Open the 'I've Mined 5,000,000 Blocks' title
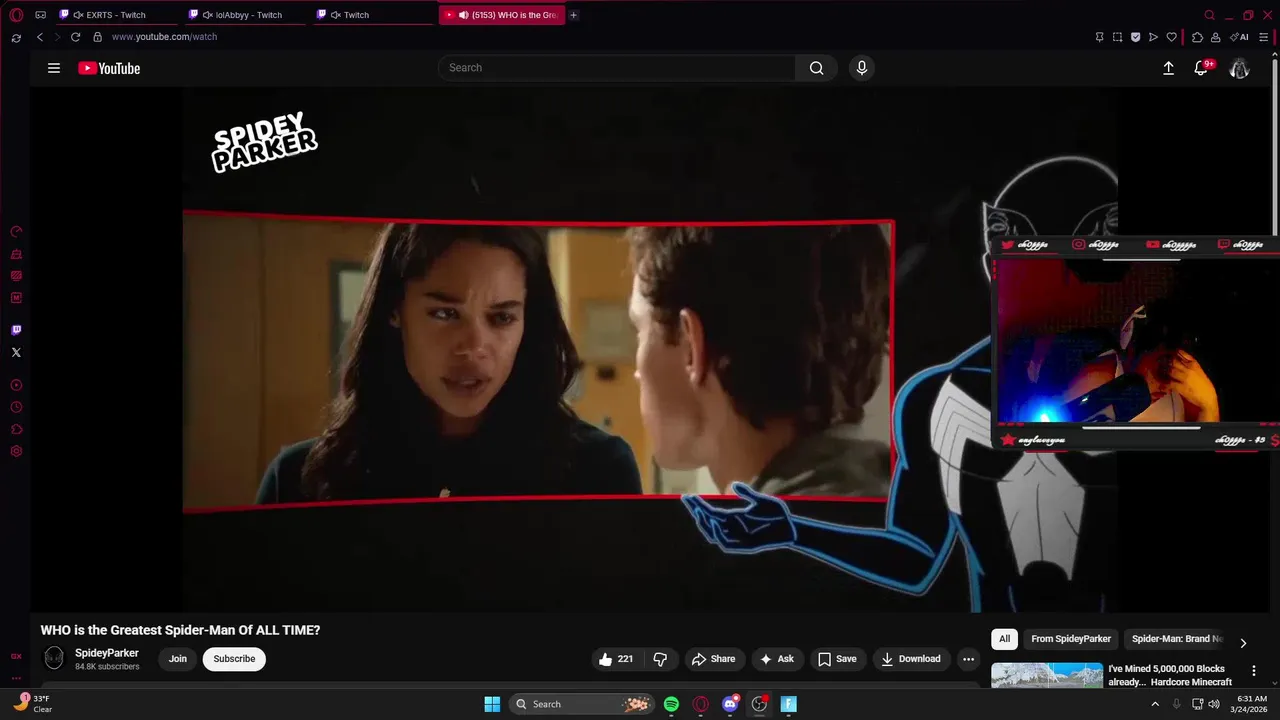This screenshot has height=720, width=1280. point(1170,675)
